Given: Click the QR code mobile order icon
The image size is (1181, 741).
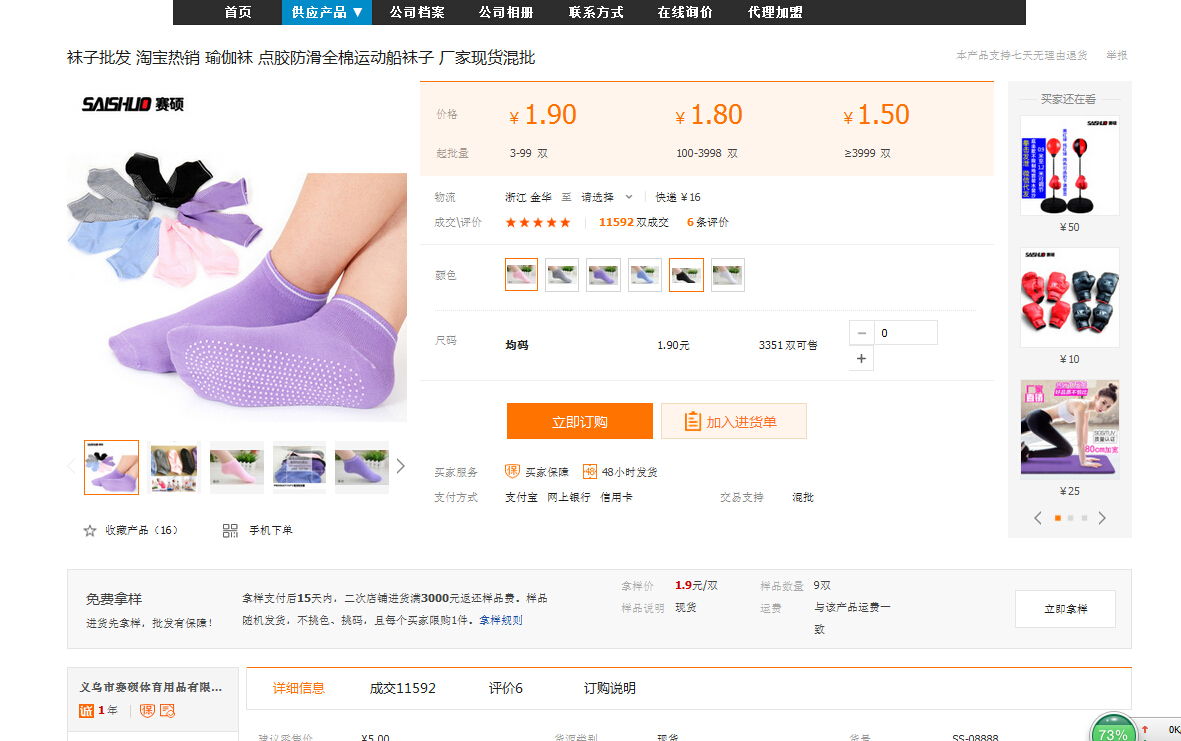Looking at the screenshot, I should 230,531.
